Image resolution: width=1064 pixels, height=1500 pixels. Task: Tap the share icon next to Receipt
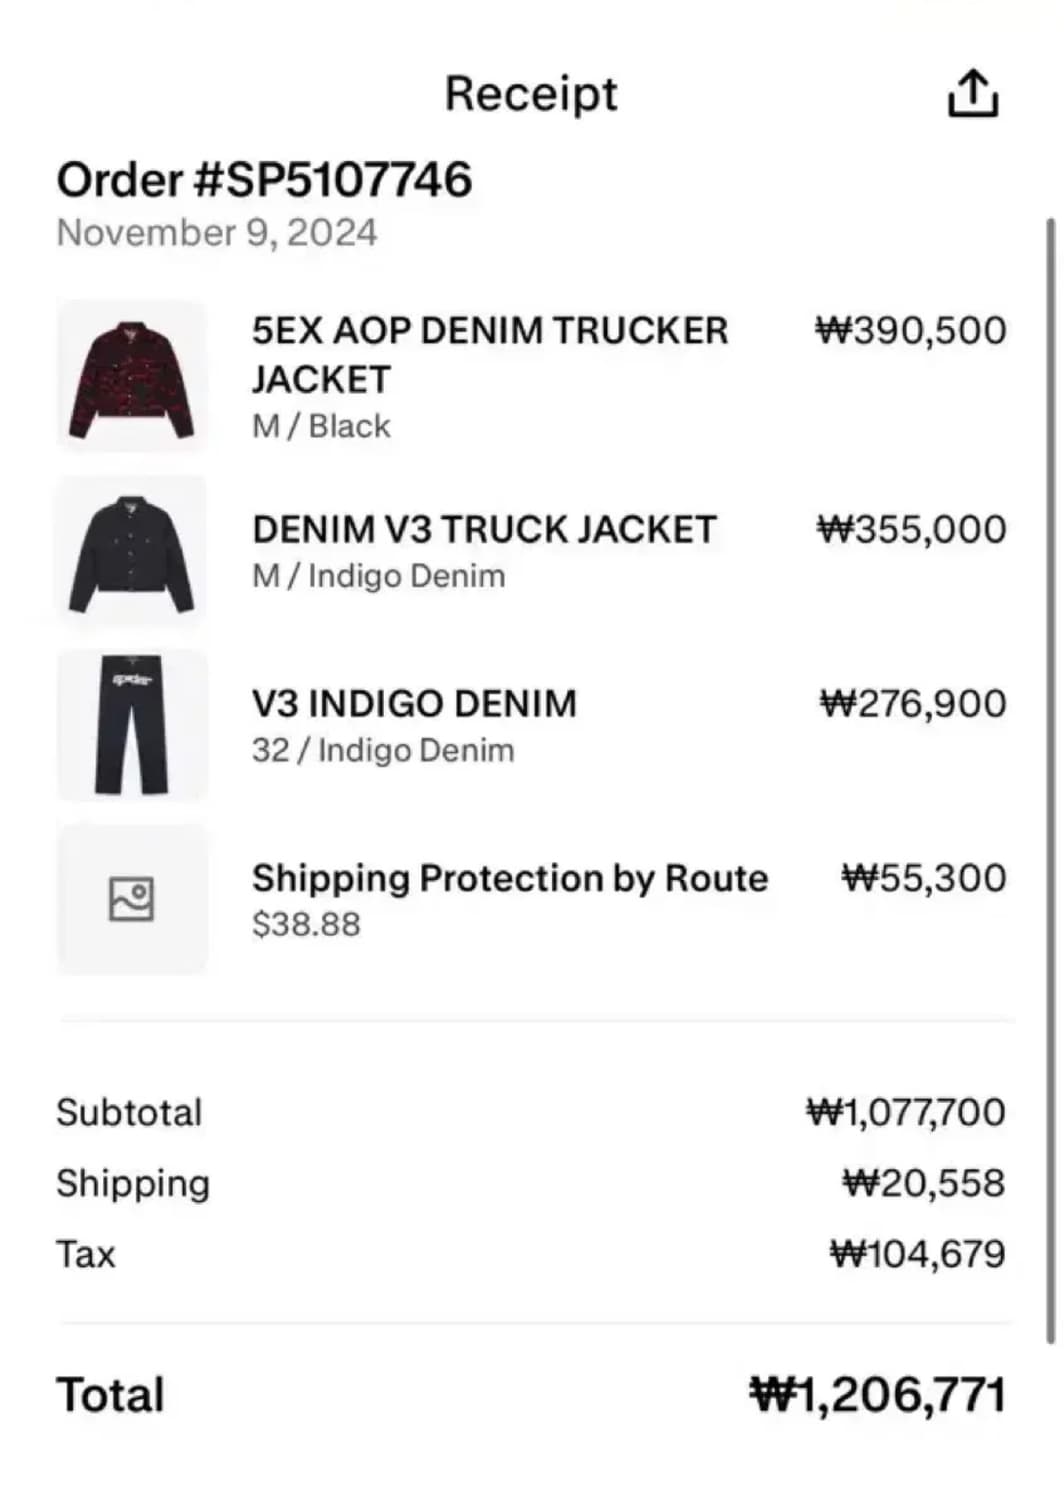972,94
